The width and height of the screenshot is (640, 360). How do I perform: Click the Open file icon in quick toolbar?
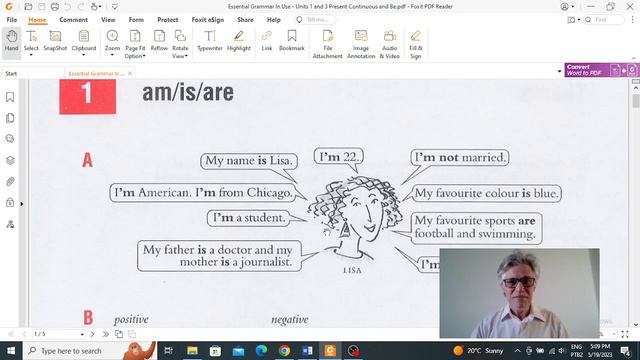[28, 7]
